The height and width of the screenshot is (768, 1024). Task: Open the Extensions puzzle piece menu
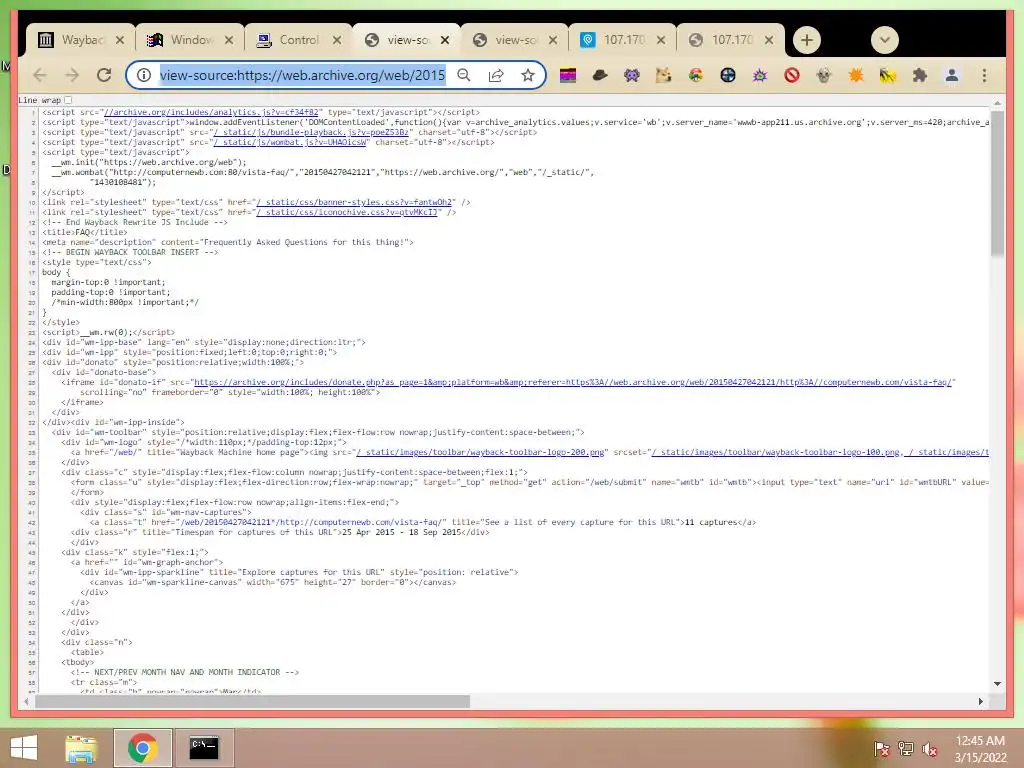(920, 76)
